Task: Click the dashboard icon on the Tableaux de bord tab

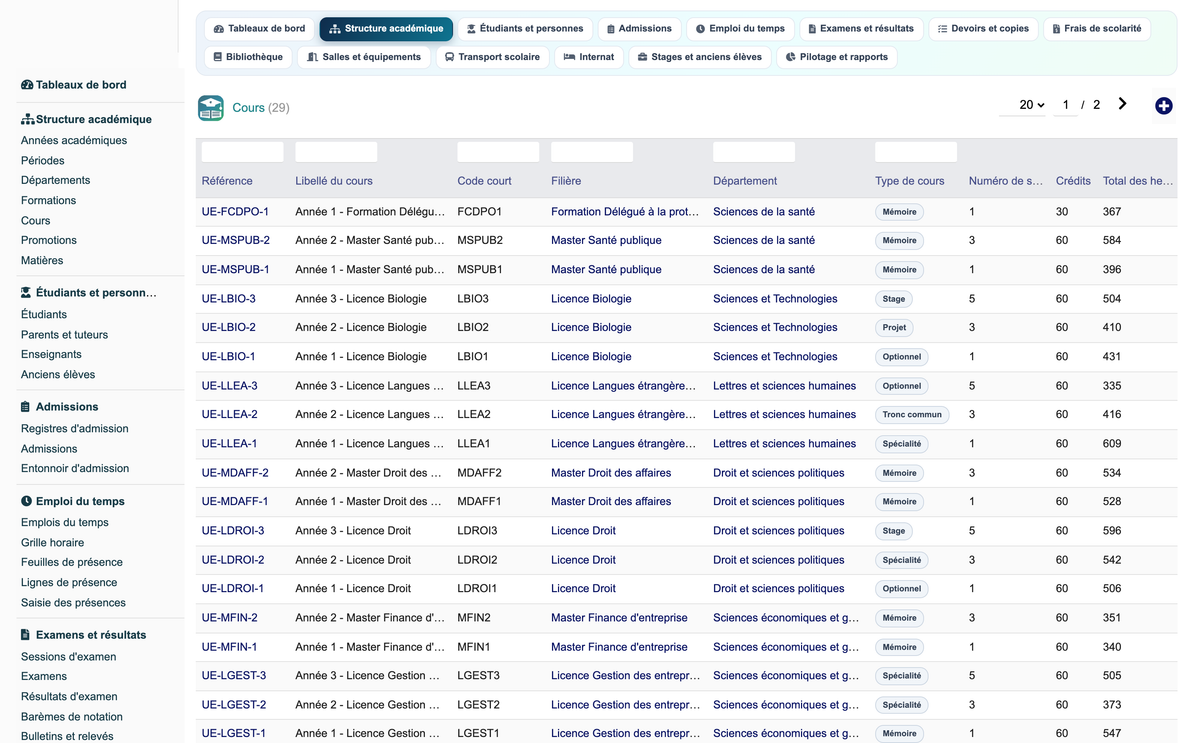Action: pyautogui.click(x=219, y=29)
